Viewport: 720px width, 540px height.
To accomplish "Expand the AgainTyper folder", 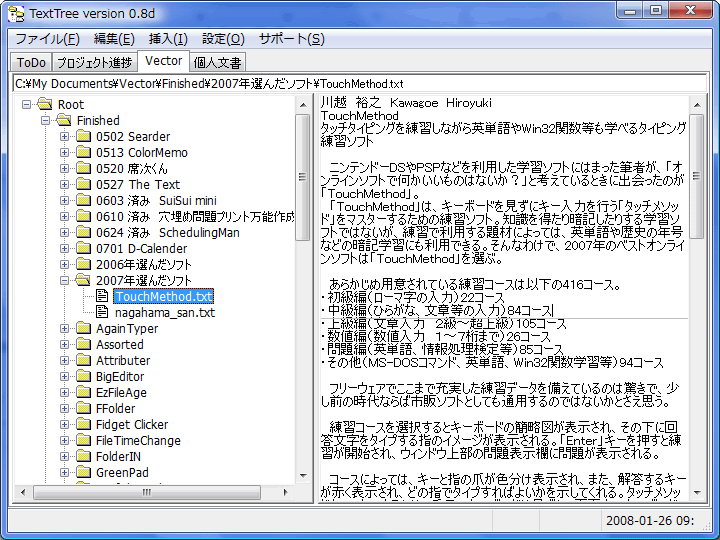I will point(64,328).
